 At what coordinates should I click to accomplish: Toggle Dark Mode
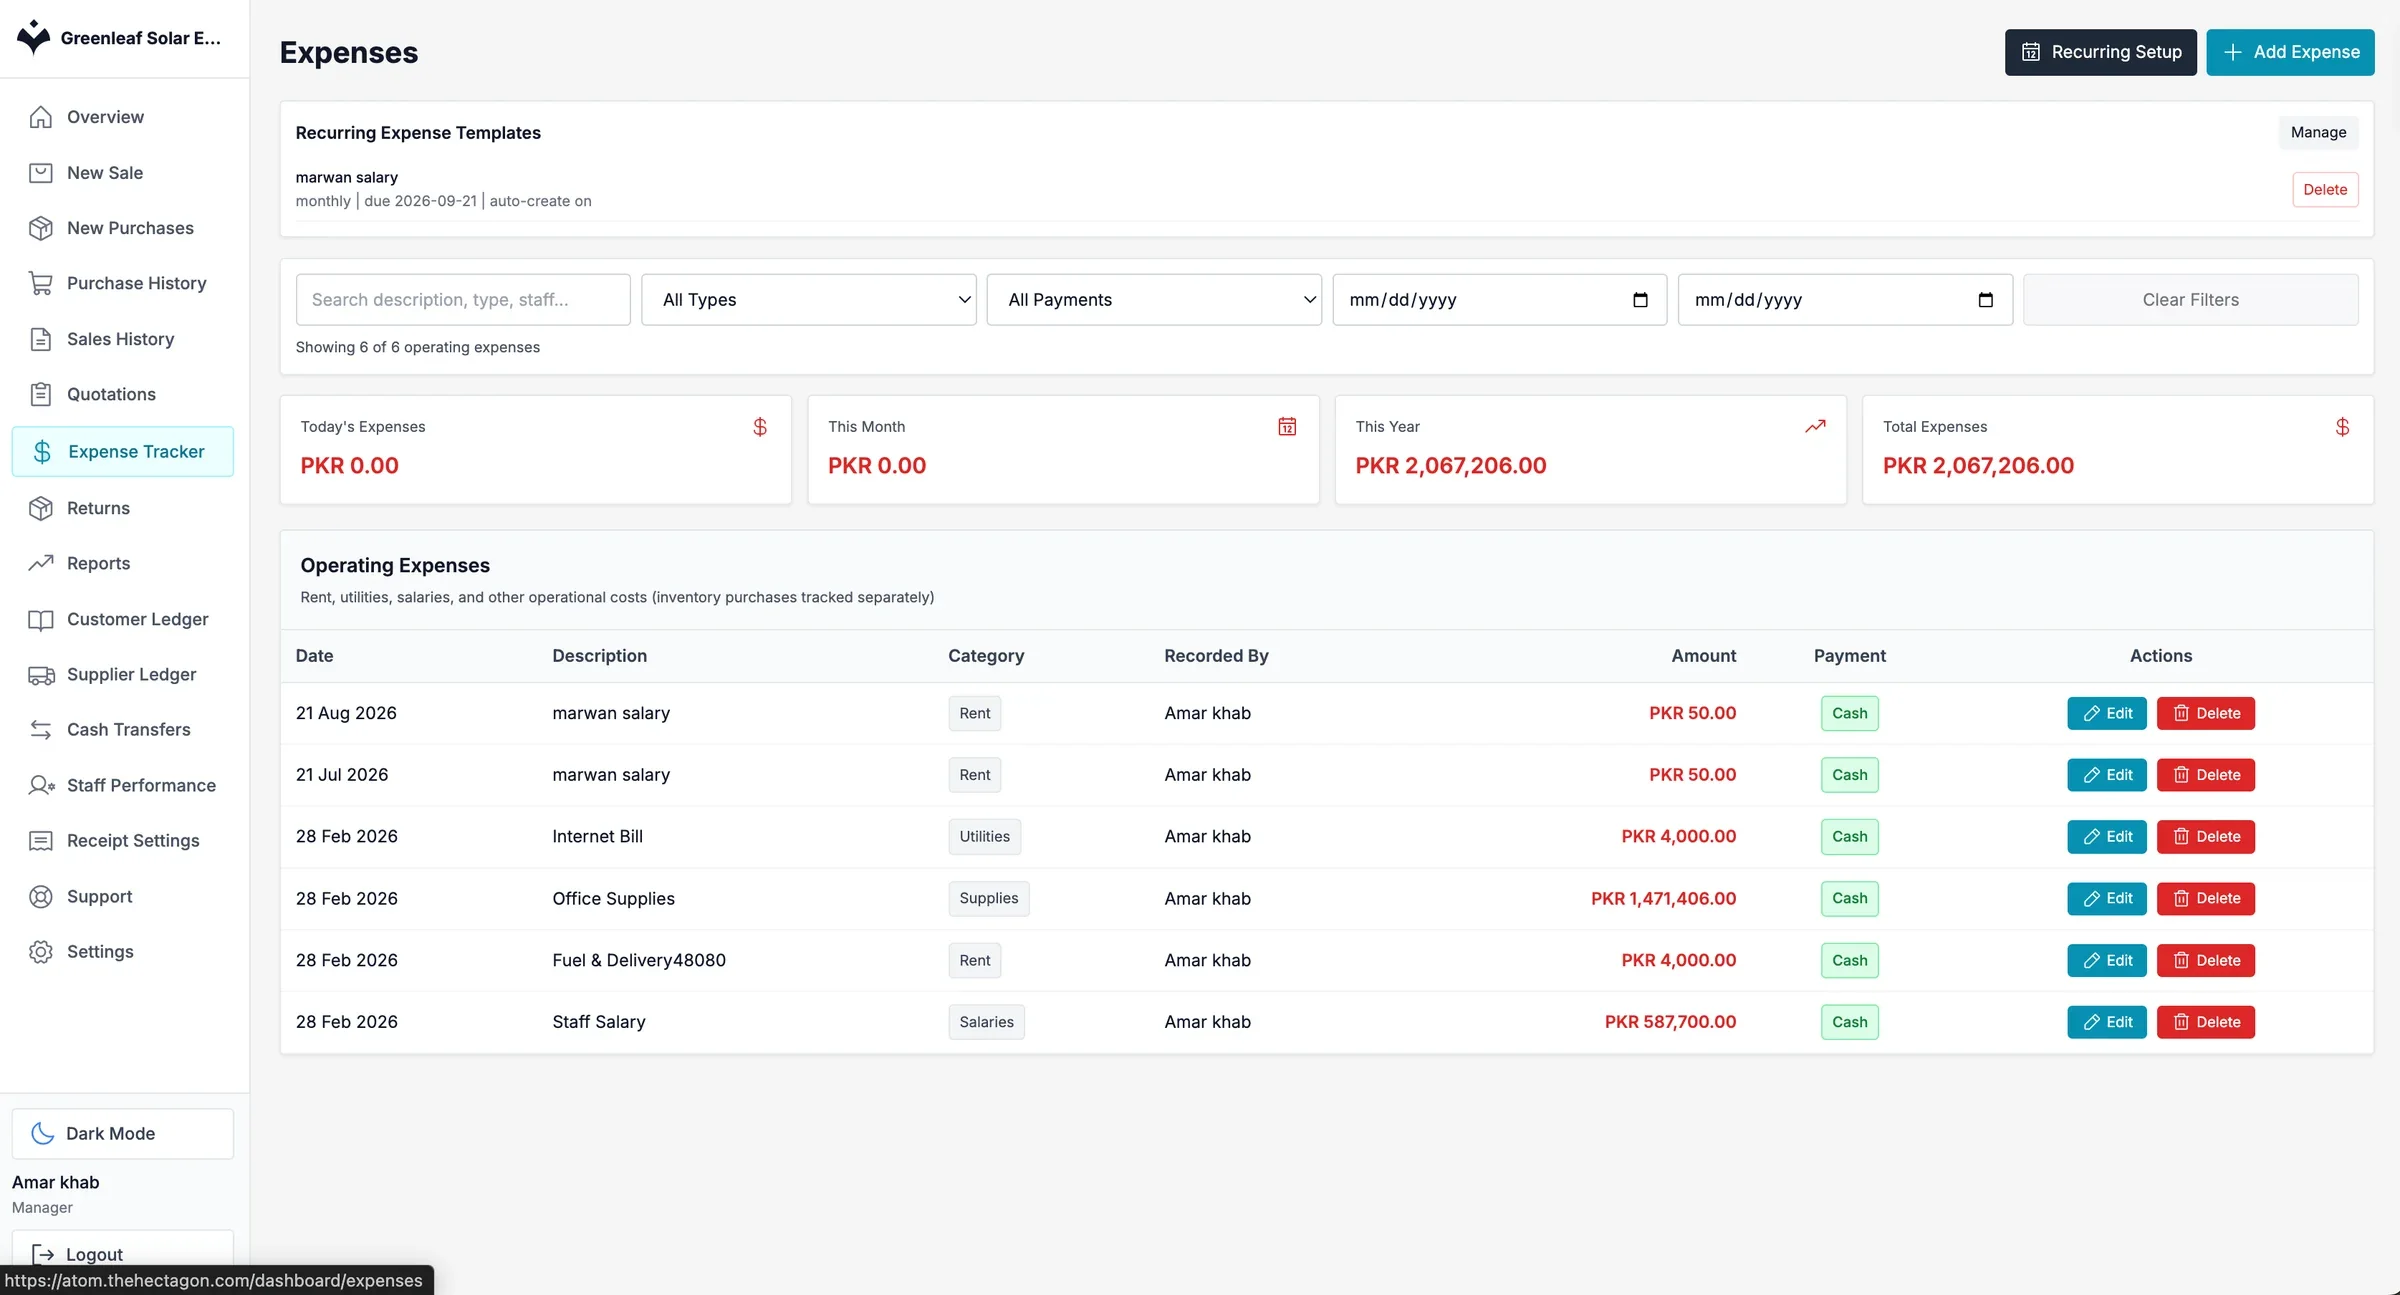[x=123, y=1133]
